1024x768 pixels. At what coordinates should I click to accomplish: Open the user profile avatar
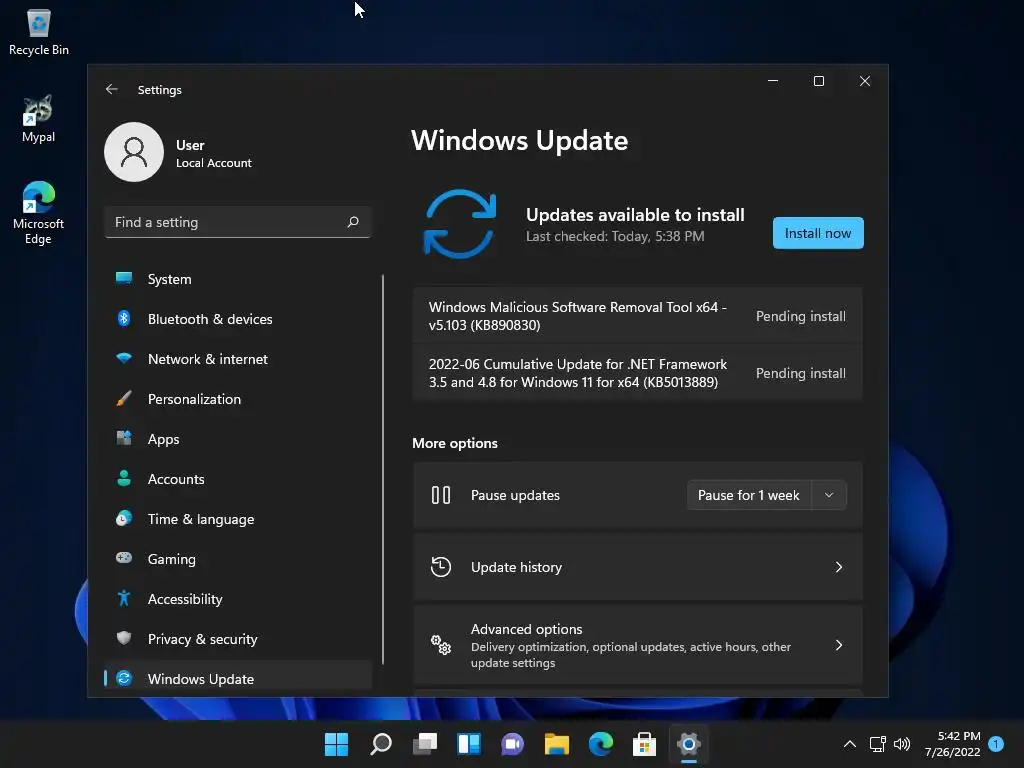pyautogui.click(x=134, y=152)
